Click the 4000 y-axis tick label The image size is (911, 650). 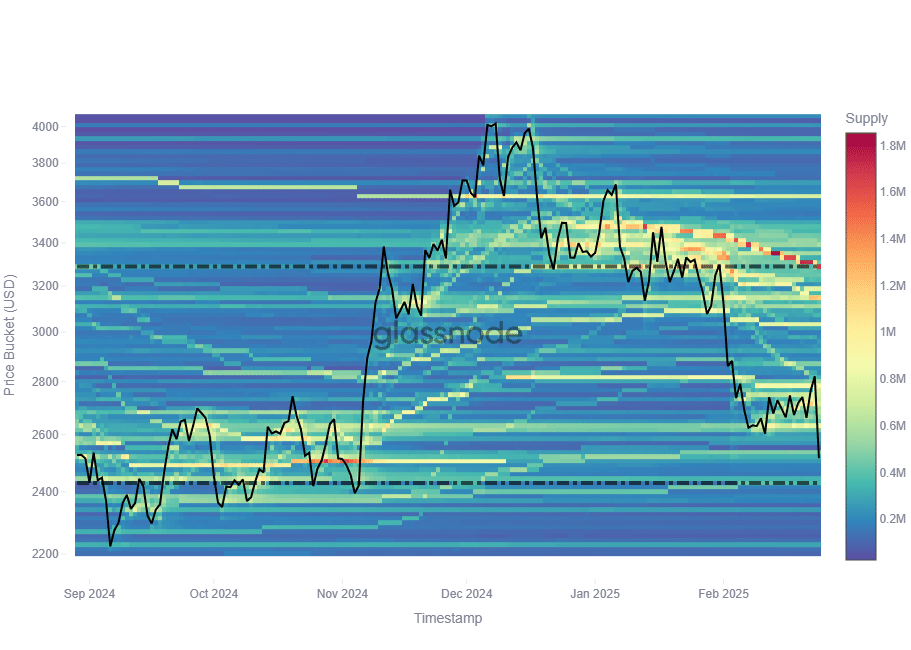[45, 127]
